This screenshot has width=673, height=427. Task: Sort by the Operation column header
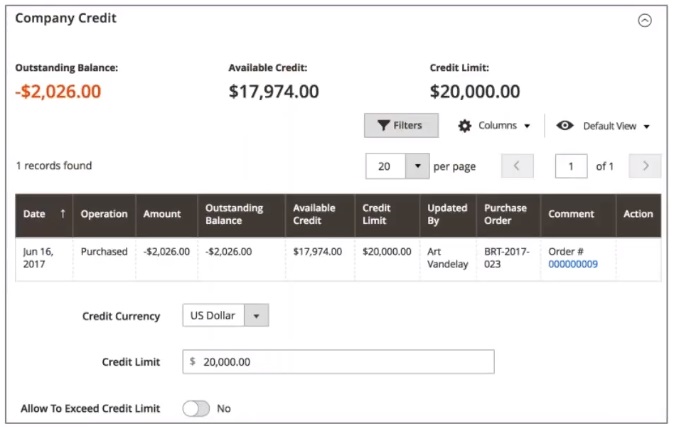(104, 214)
